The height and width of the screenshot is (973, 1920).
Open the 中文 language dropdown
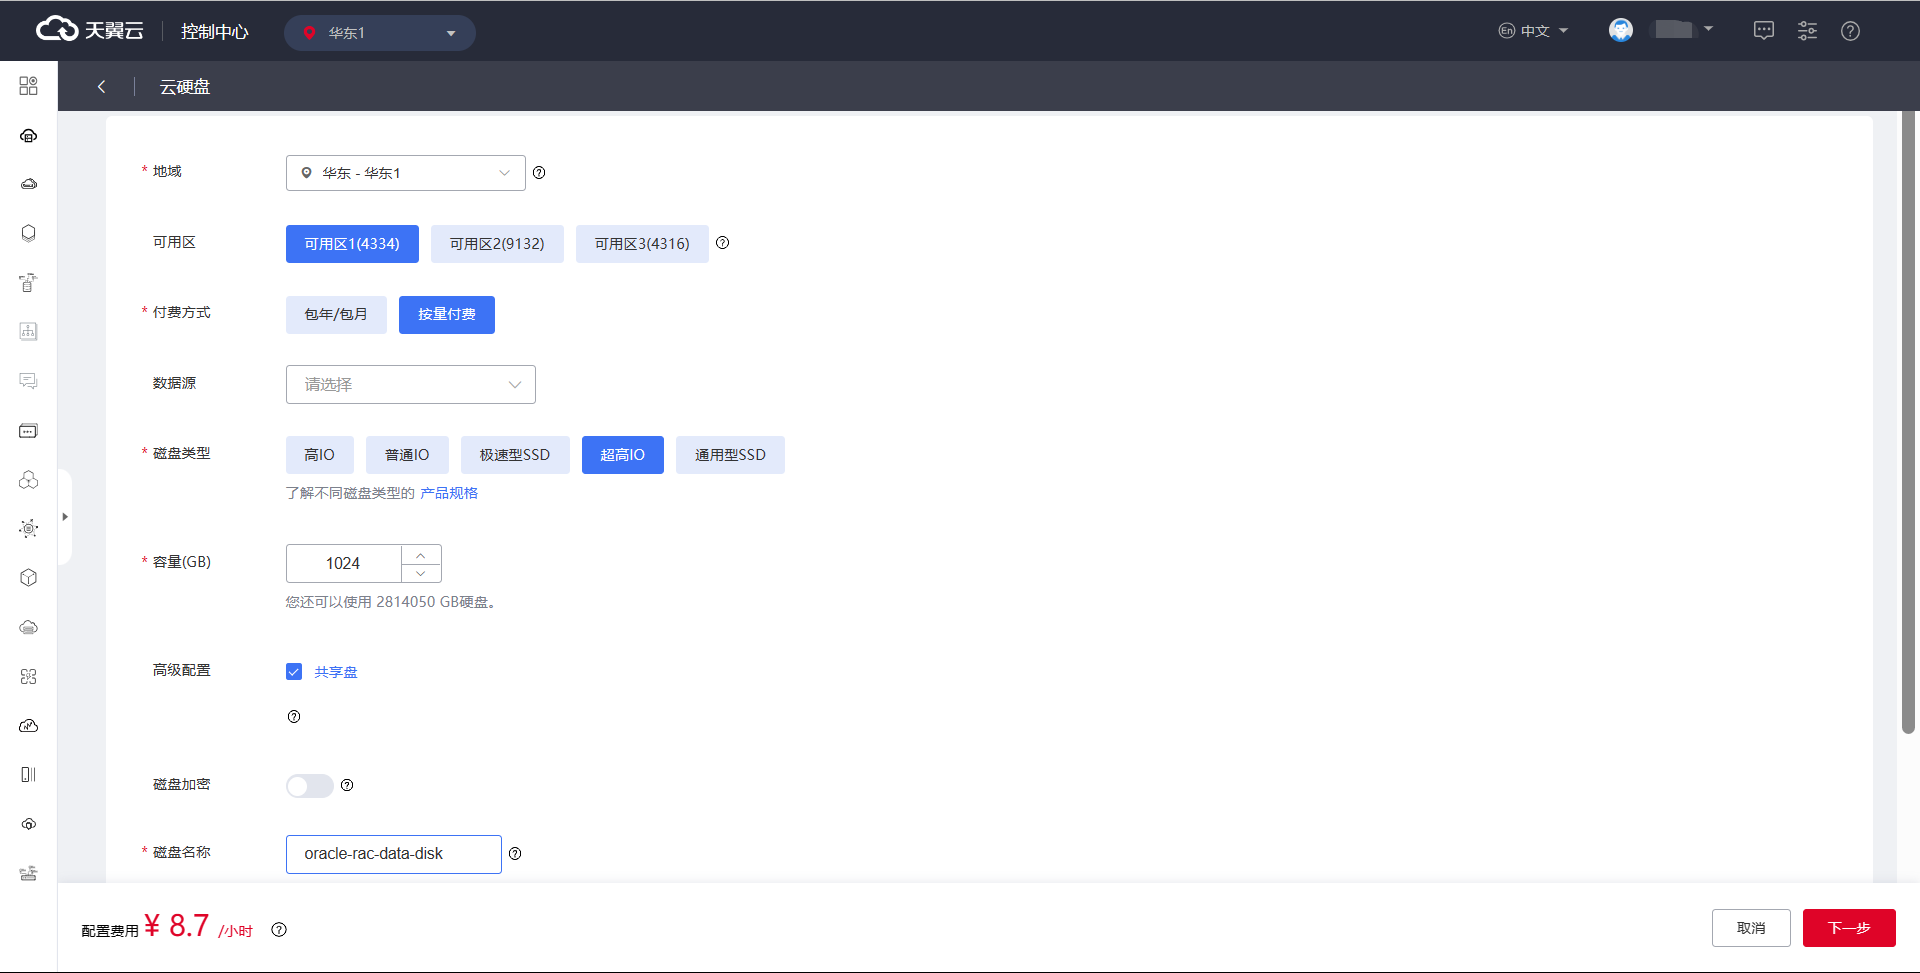[x=1534, y=31]
